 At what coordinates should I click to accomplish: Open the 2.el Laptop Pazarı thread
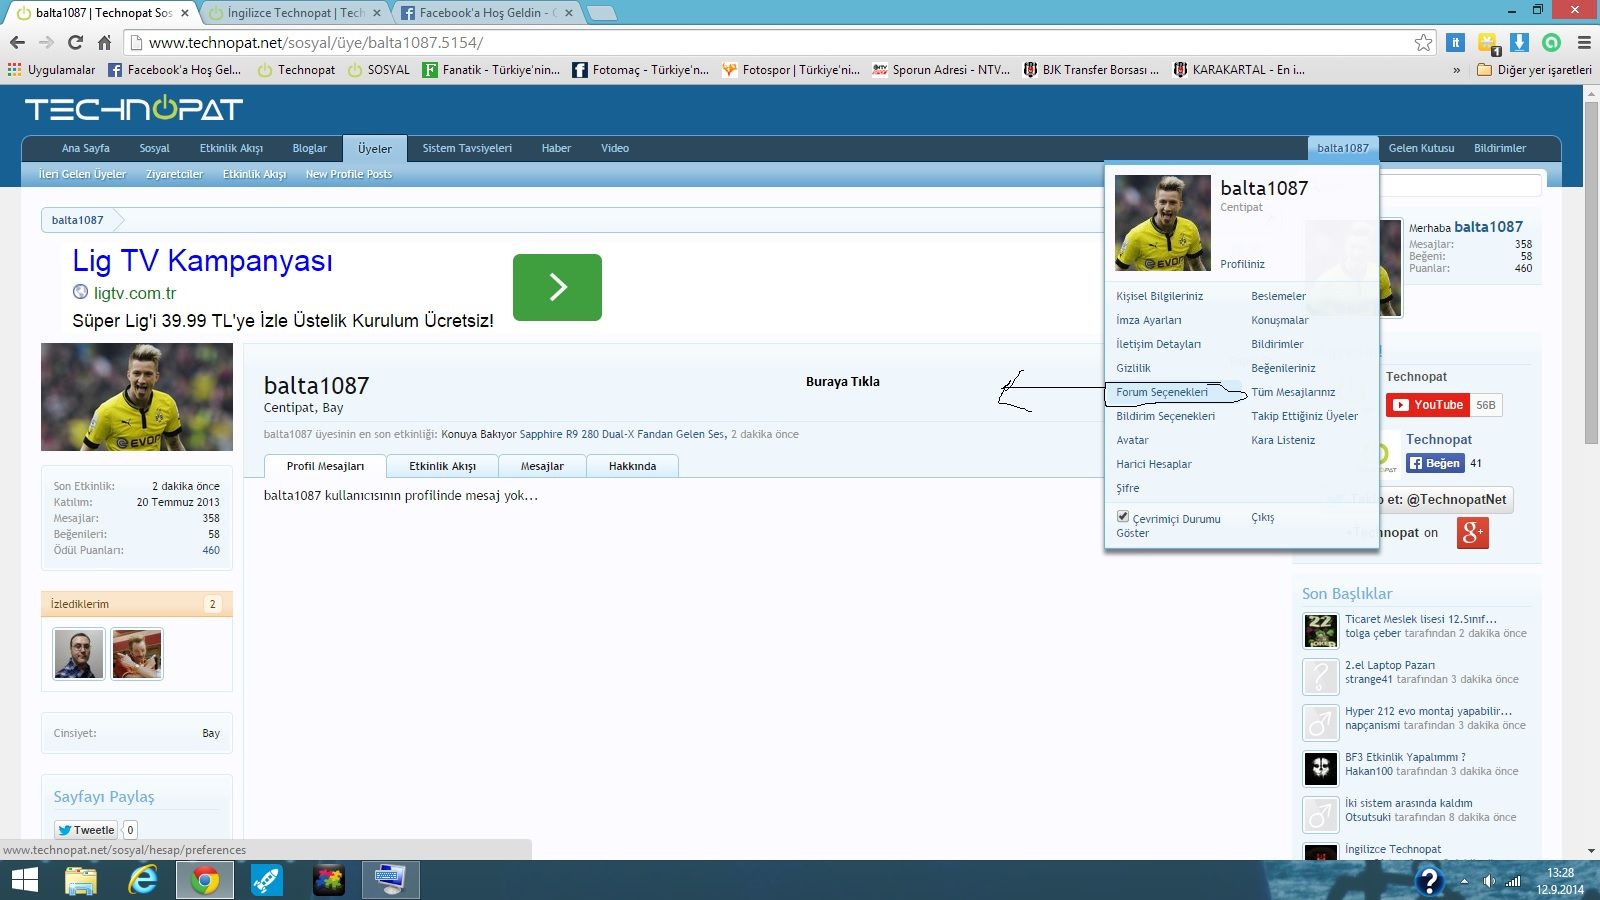click(x=1390, y=665)
